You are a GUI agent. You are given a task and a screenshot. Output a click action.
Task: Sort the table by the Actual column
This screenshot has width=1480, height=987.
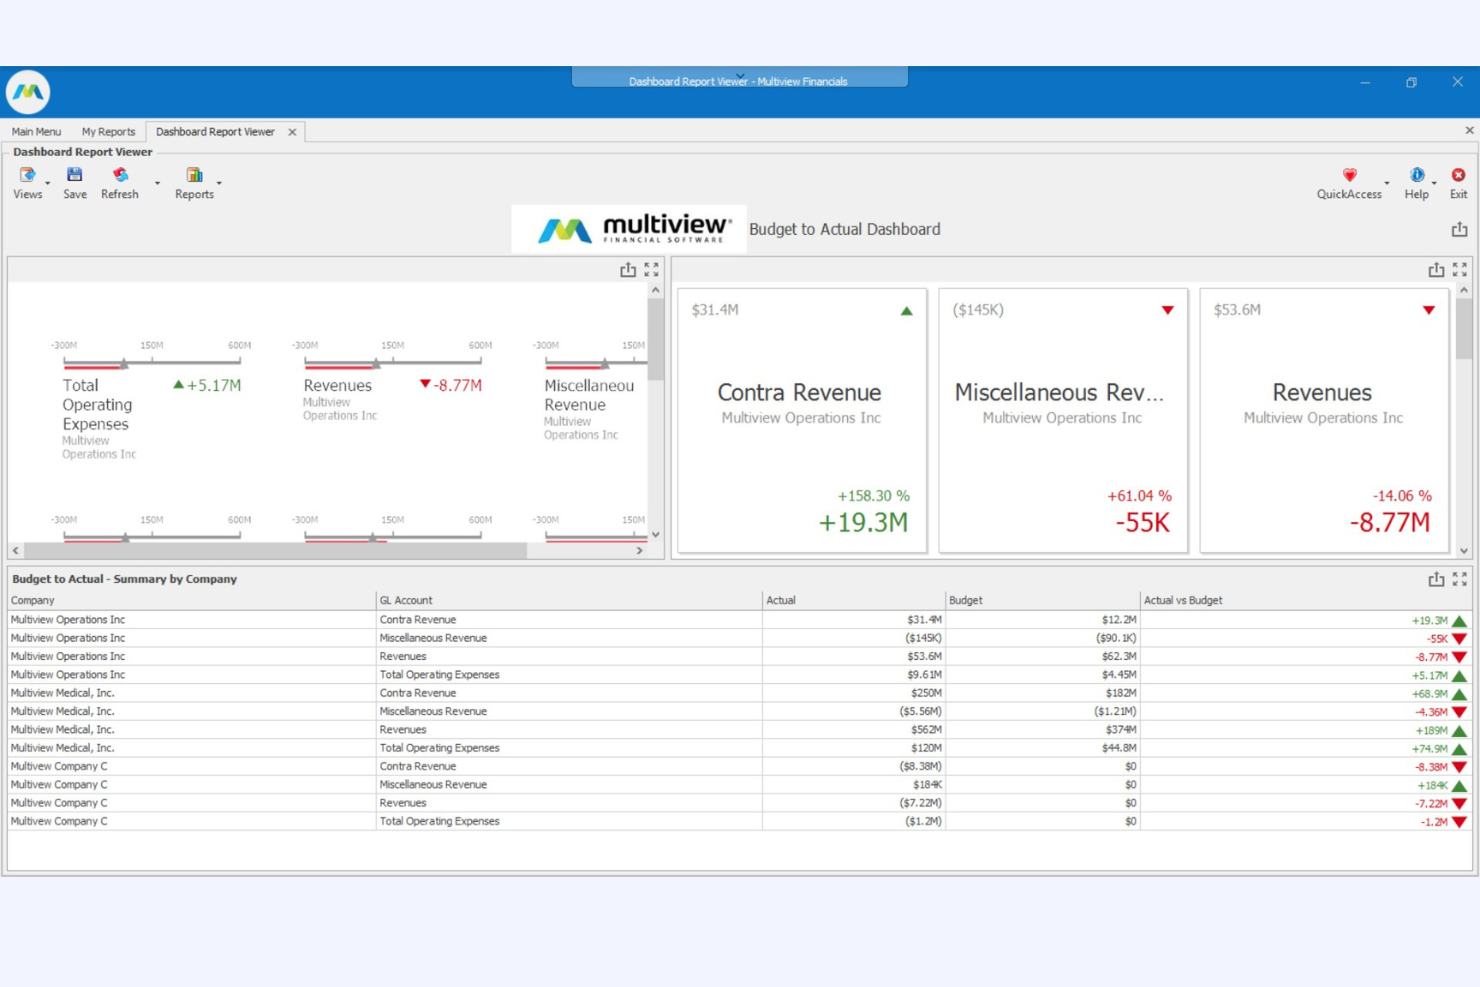tap(781, 600)
